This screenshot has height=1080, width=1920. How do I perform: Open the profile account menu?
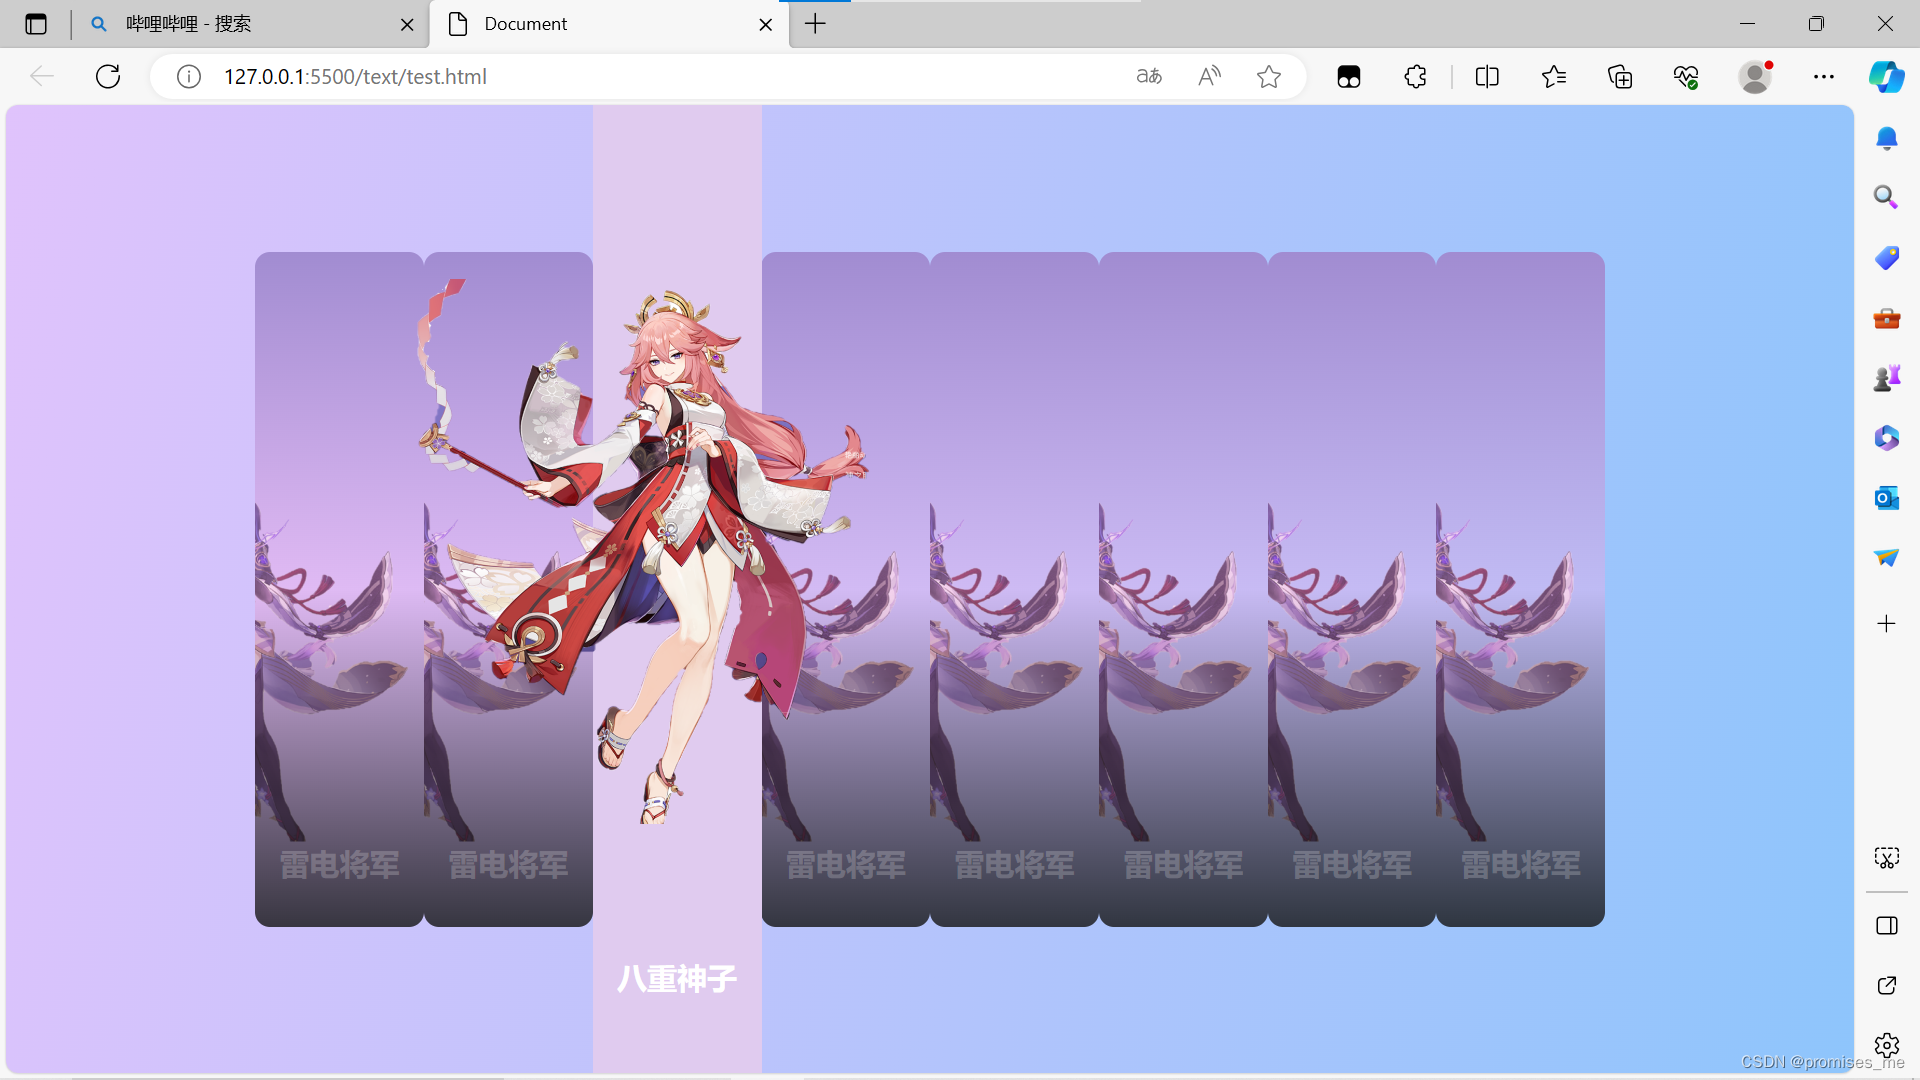coord(1755,76)
